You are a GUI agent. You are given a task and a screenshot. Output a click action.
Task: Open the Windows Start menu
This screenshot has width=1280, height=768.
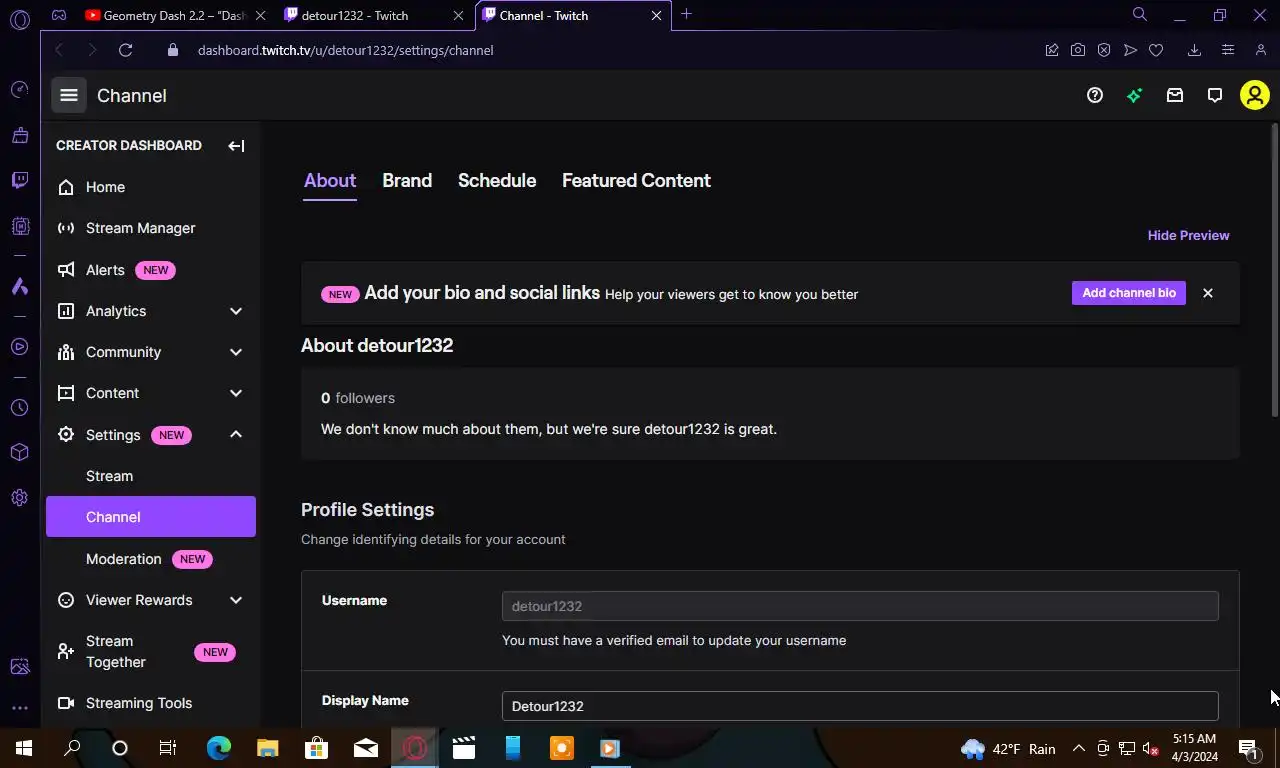pyautogui.click(x=24, y=748)
